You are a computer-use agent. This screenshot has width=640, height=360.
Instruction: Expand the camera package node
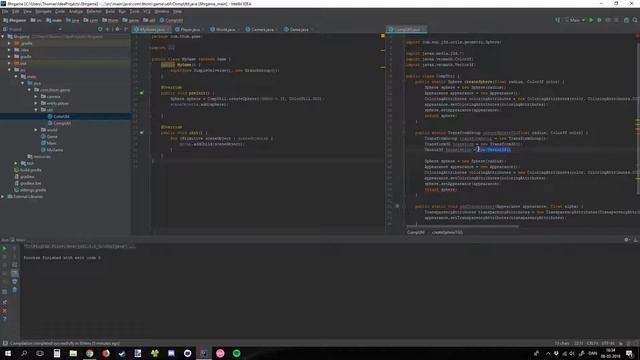pyautogui.click(x=36, y=97)
